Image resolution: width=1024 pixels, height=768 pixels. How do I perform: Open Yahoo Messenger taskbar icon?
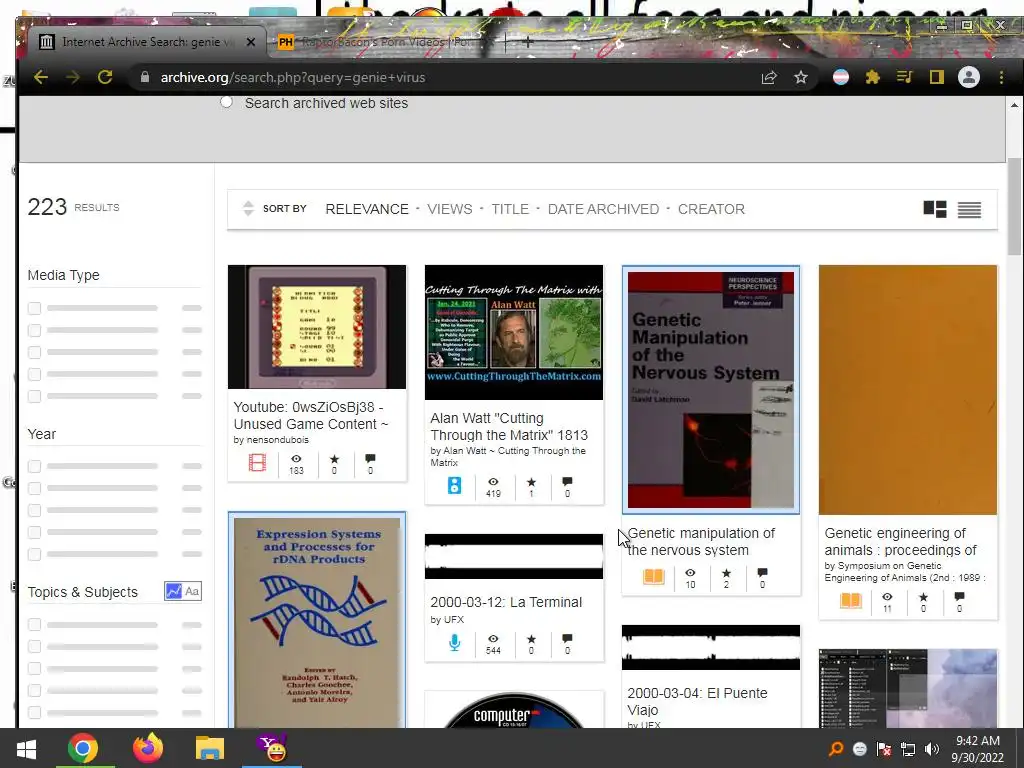(272, 748)
